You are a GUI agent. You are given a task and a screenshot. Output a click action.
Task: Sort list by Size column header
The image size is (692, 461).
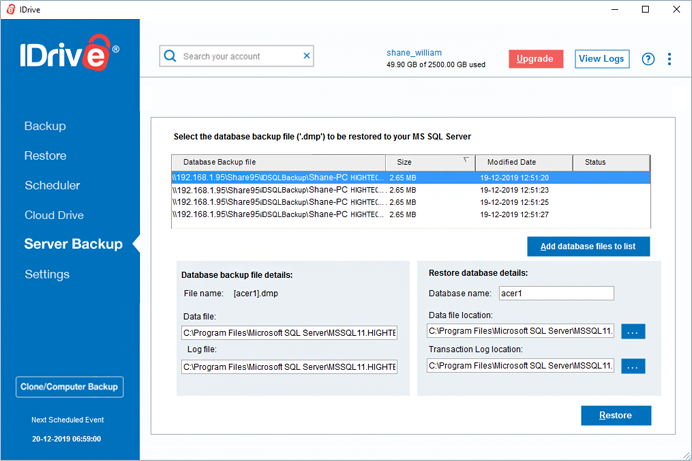point(430,162)
